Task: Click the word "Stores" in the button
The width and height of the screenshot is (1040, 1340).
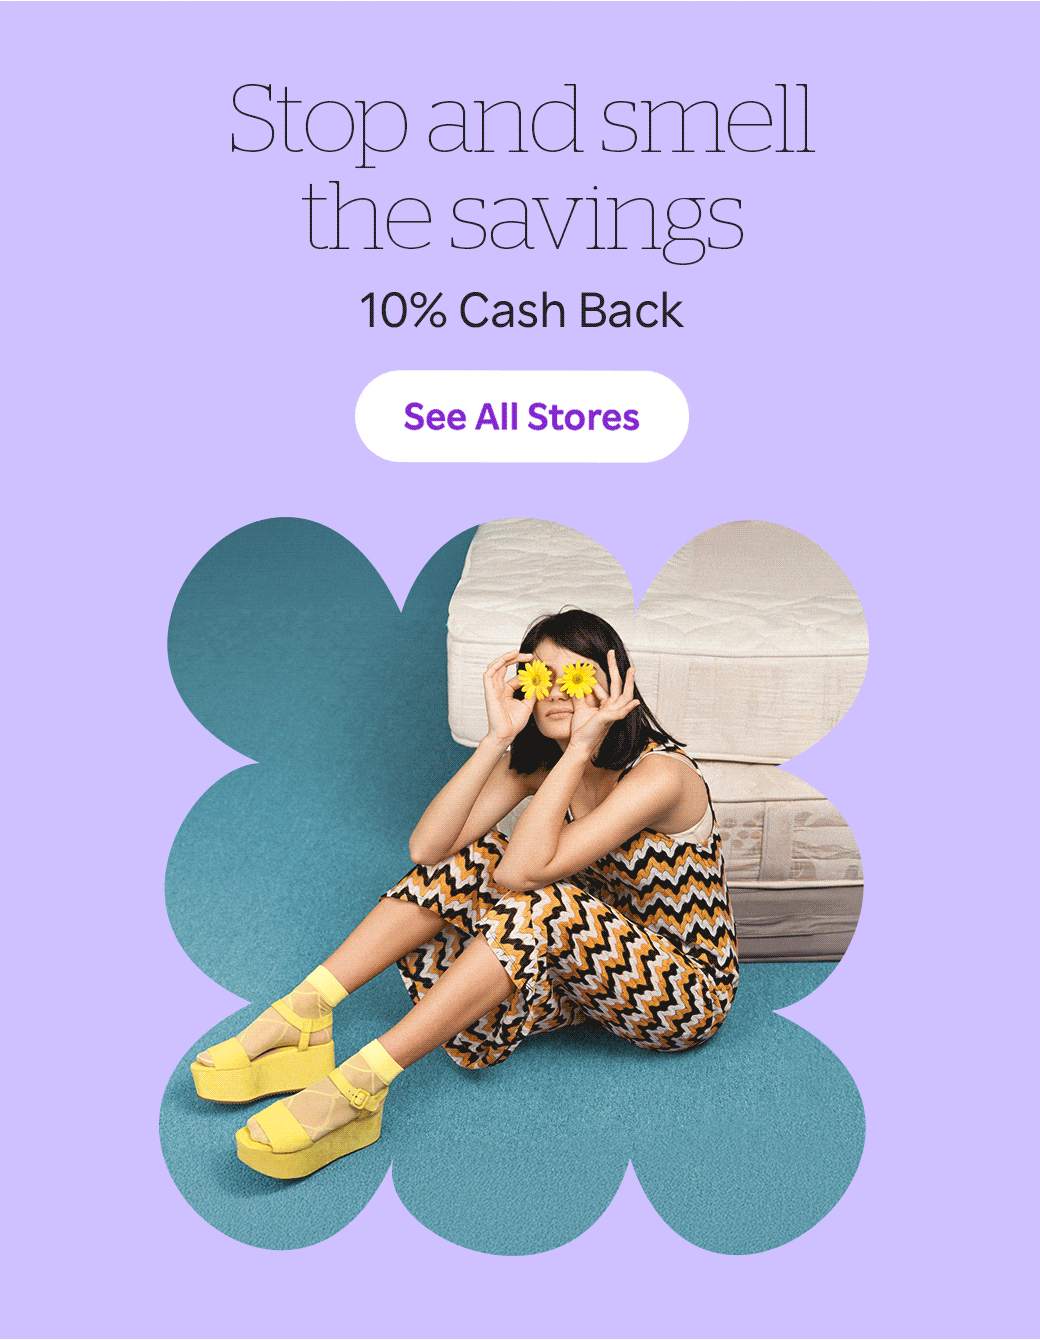Action: (x=583, y=417)
